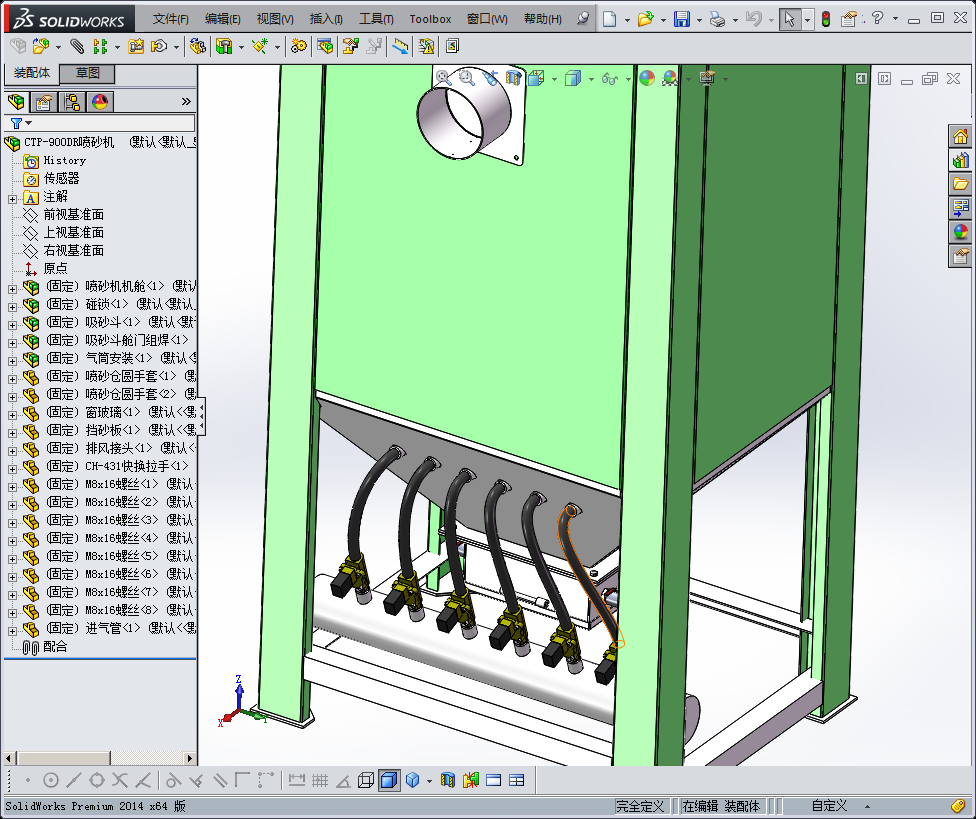The width and height of the screenshot is (976, 819).
Task: Switch to the 草图 tab
Action: (x=87, y=73)
